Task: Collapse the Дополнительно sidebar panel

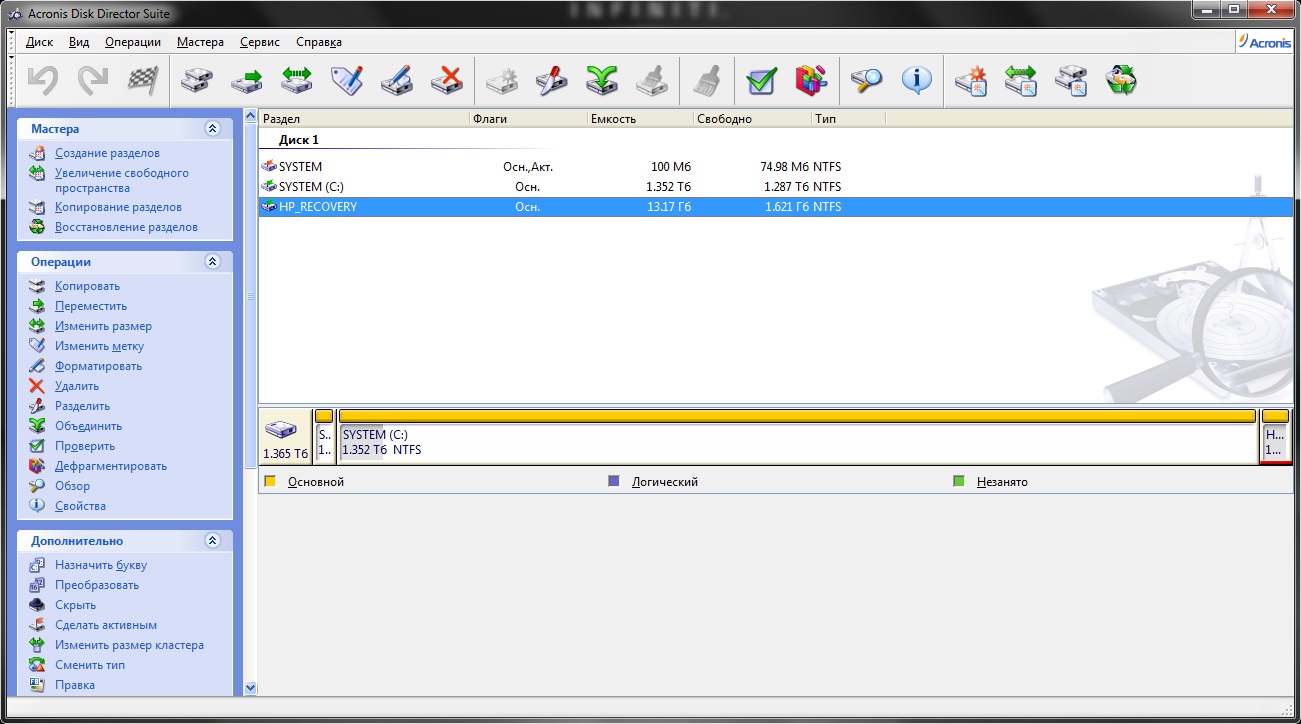Action: tap(212, 541)
